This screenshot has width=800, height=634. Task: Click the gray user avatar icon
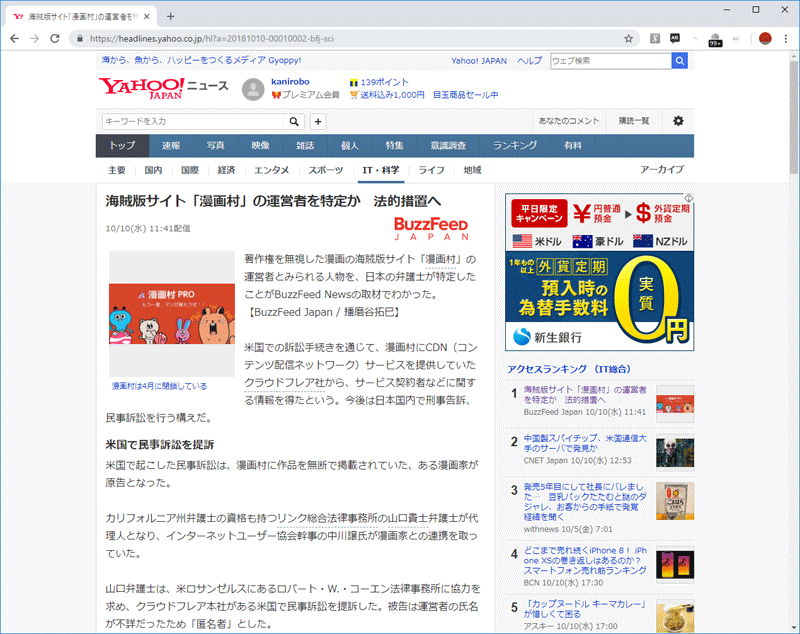tap(253, 89)
